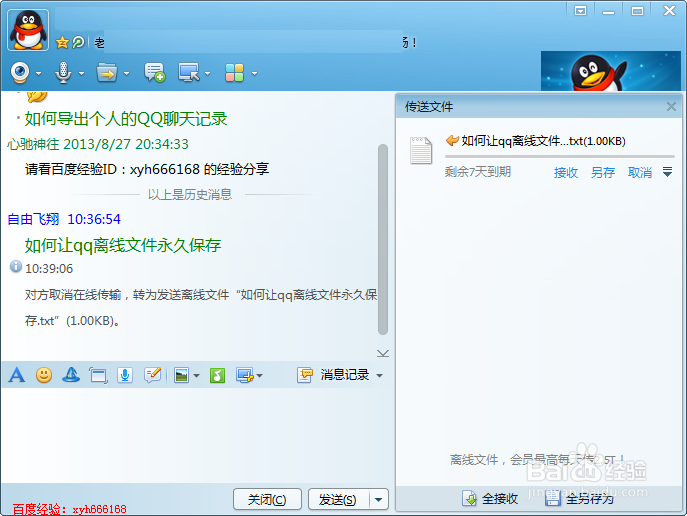Screen dimensions: 687x516
Task: Click the 发送(S) button
Action: [338, 500]
